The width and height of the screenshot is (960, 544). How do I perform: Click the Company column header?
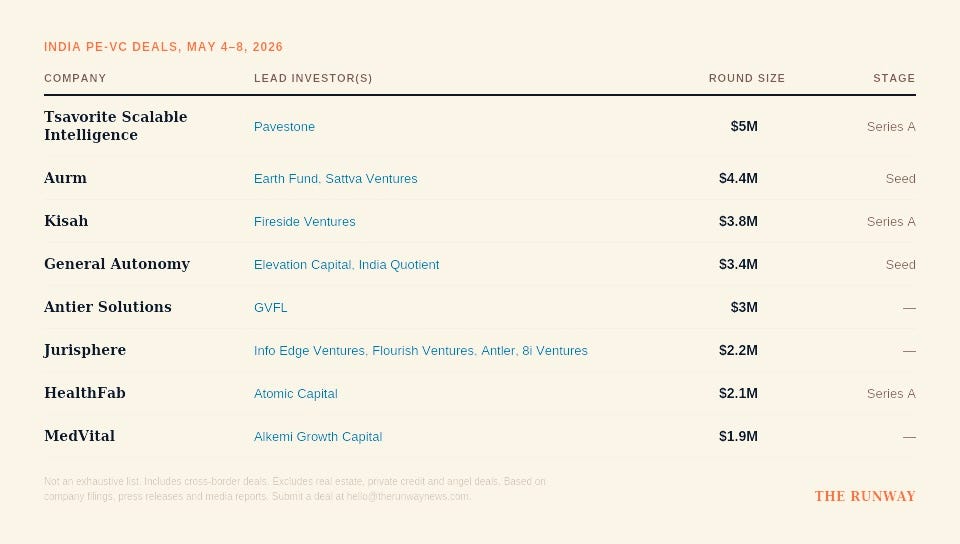tap(75, 78)
